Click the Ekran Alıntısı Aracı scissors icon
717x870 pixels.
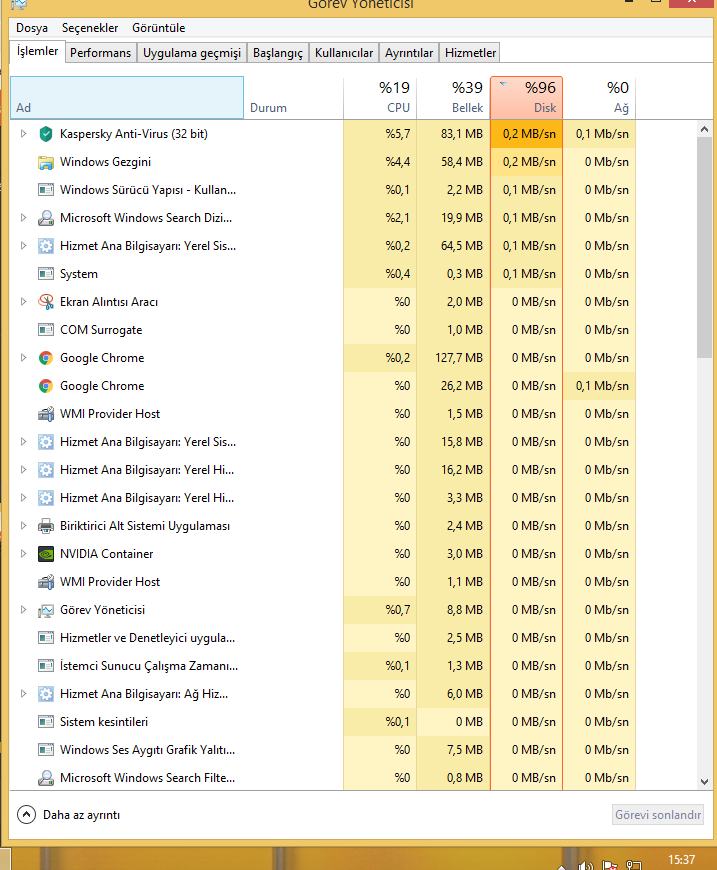click(x=46, y=302)
